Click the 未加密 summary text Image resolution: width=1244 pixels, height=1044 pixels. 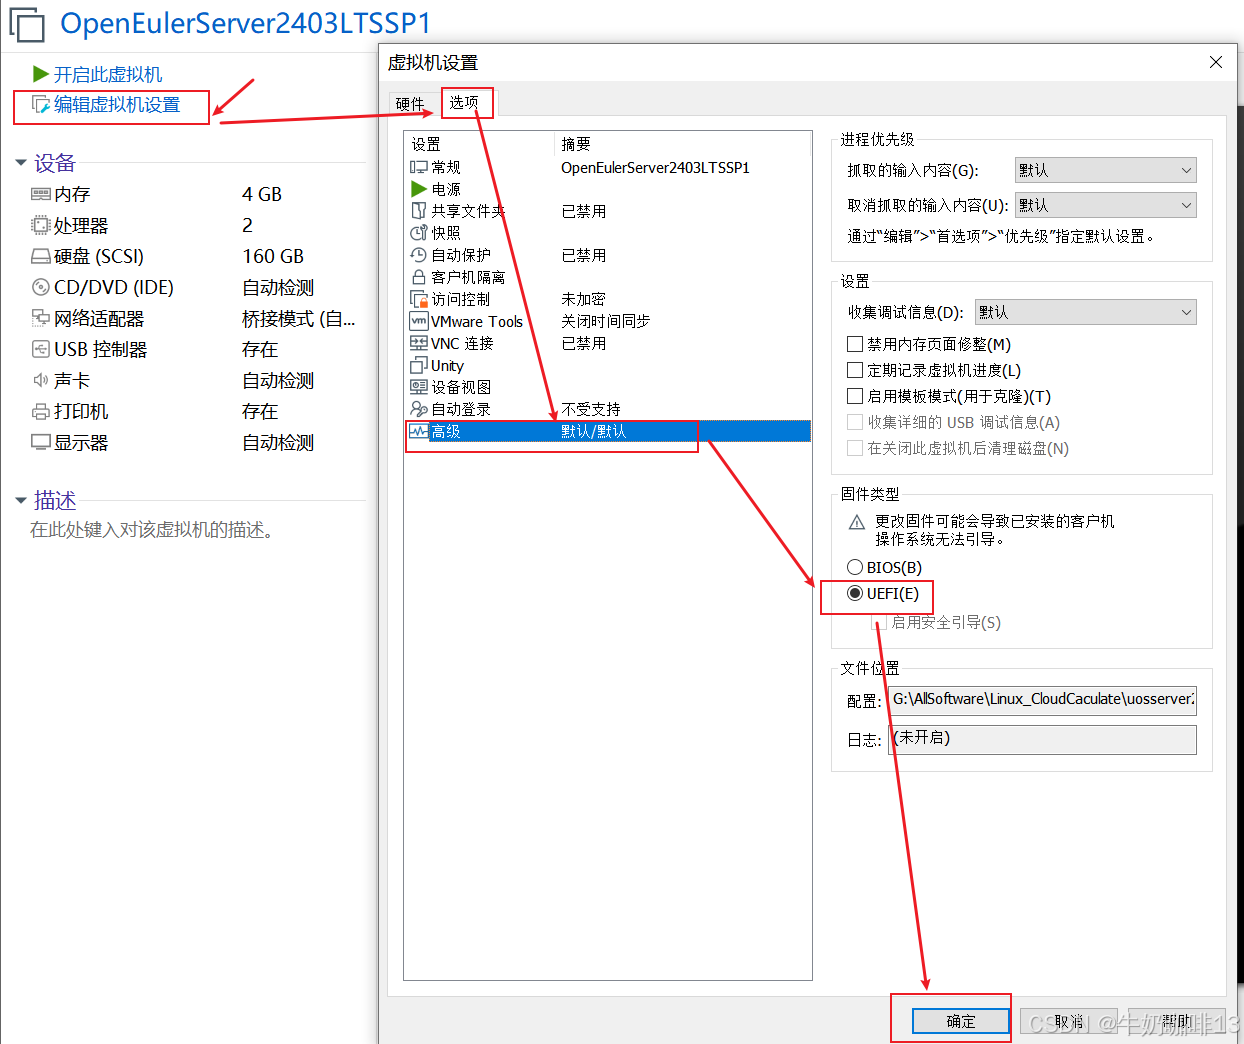point(583,299)
